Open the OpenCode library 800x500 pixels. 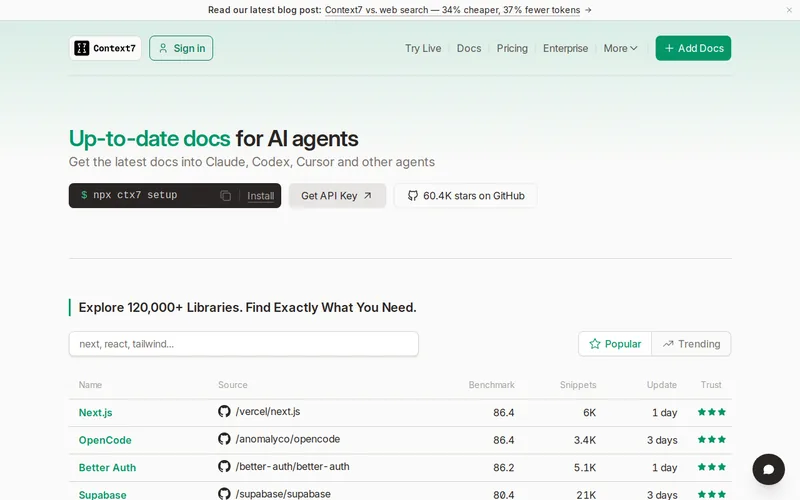[105, 440]
